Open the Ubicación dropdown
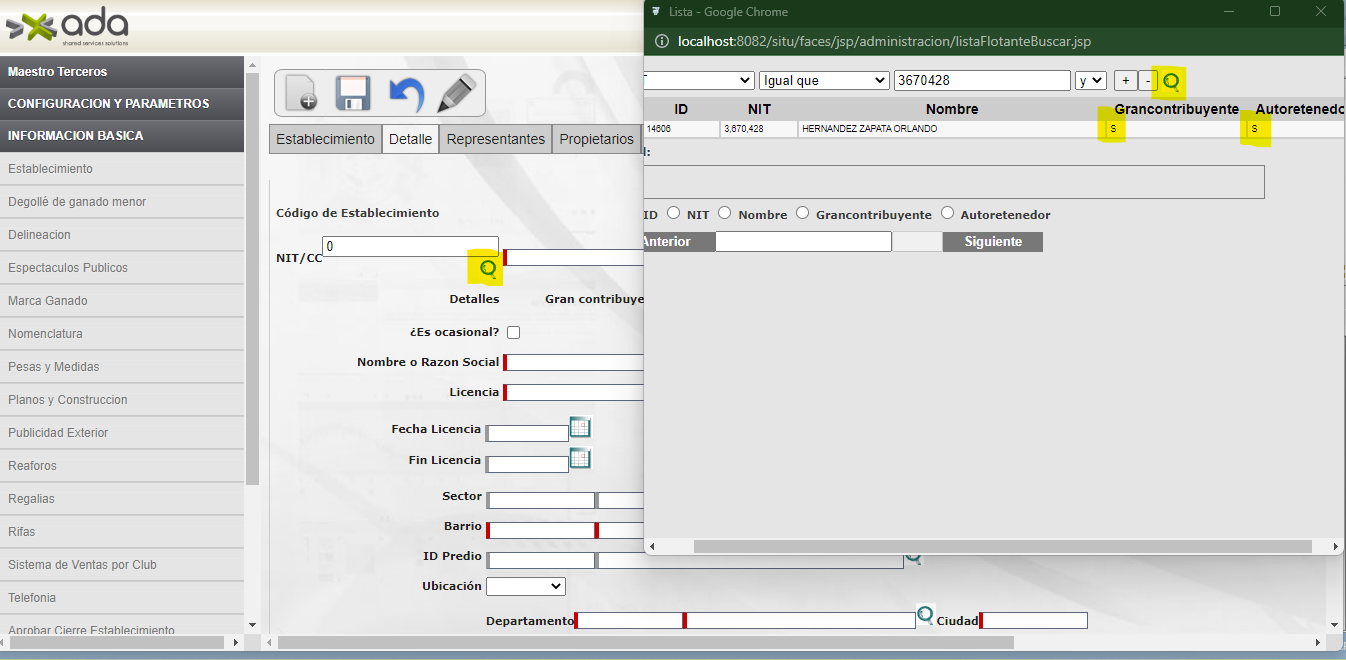1346x660 pixels. [525, 586]
